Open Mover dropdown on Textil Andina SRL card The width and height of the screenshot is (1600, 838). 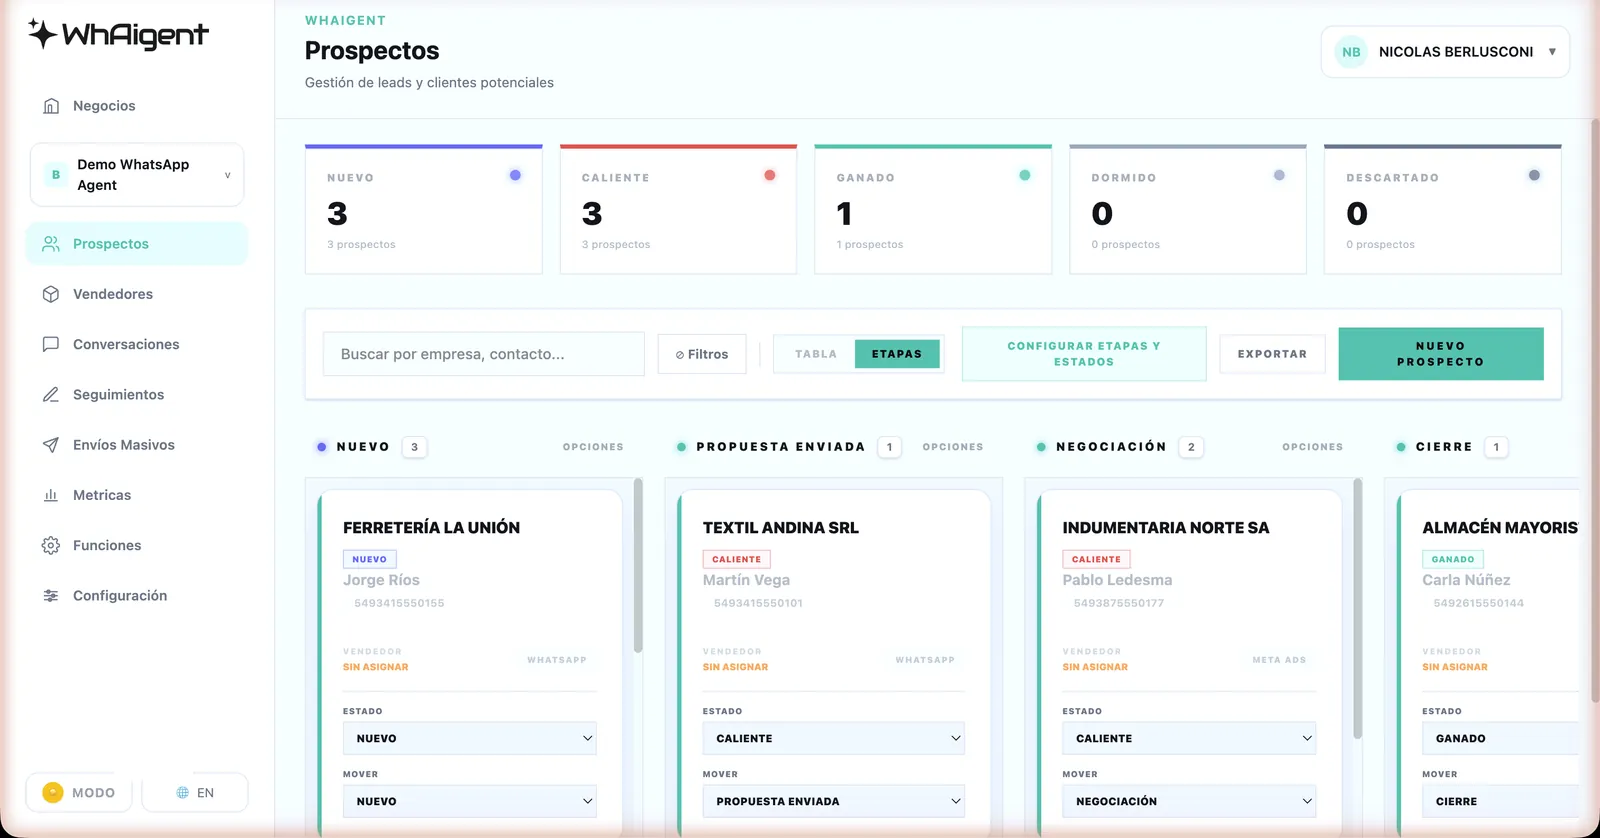click(x=834, y=801)
